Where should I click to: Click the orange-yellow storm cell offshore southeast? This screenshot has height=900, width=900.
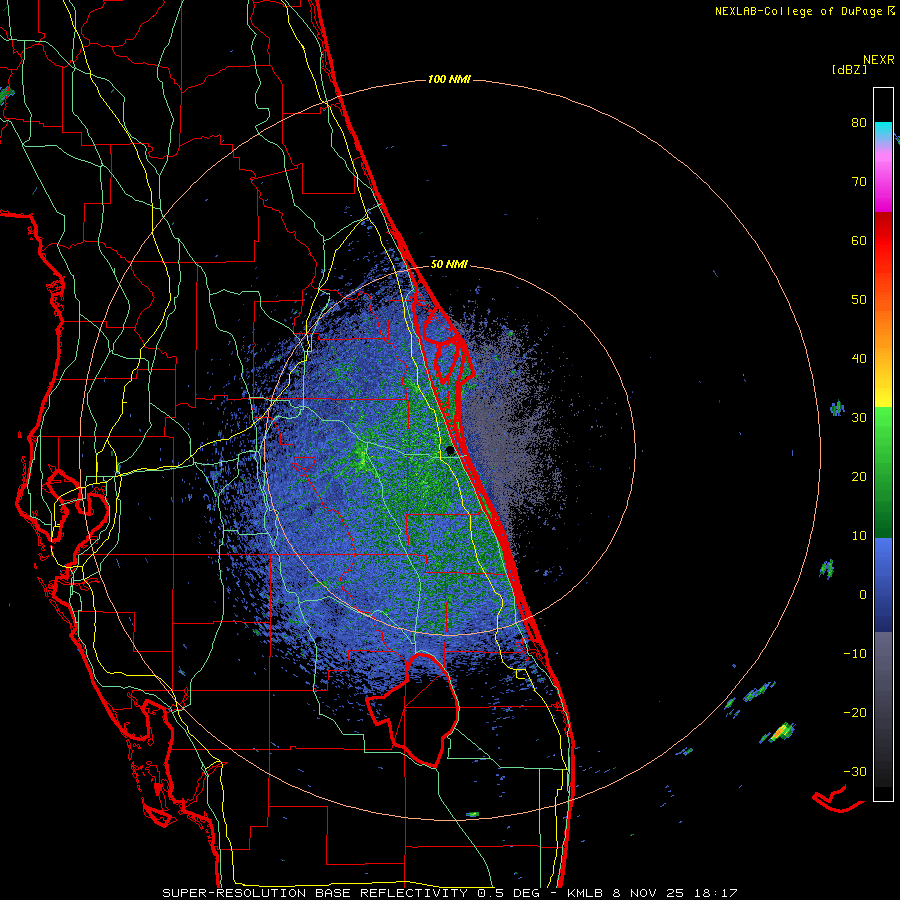(x=779, y=732)
